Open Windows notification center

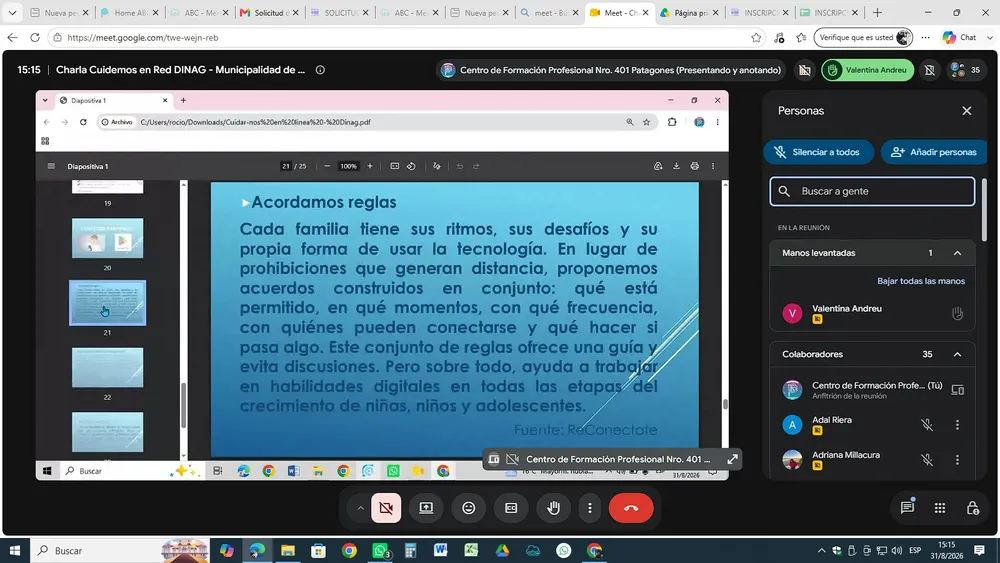980,550
